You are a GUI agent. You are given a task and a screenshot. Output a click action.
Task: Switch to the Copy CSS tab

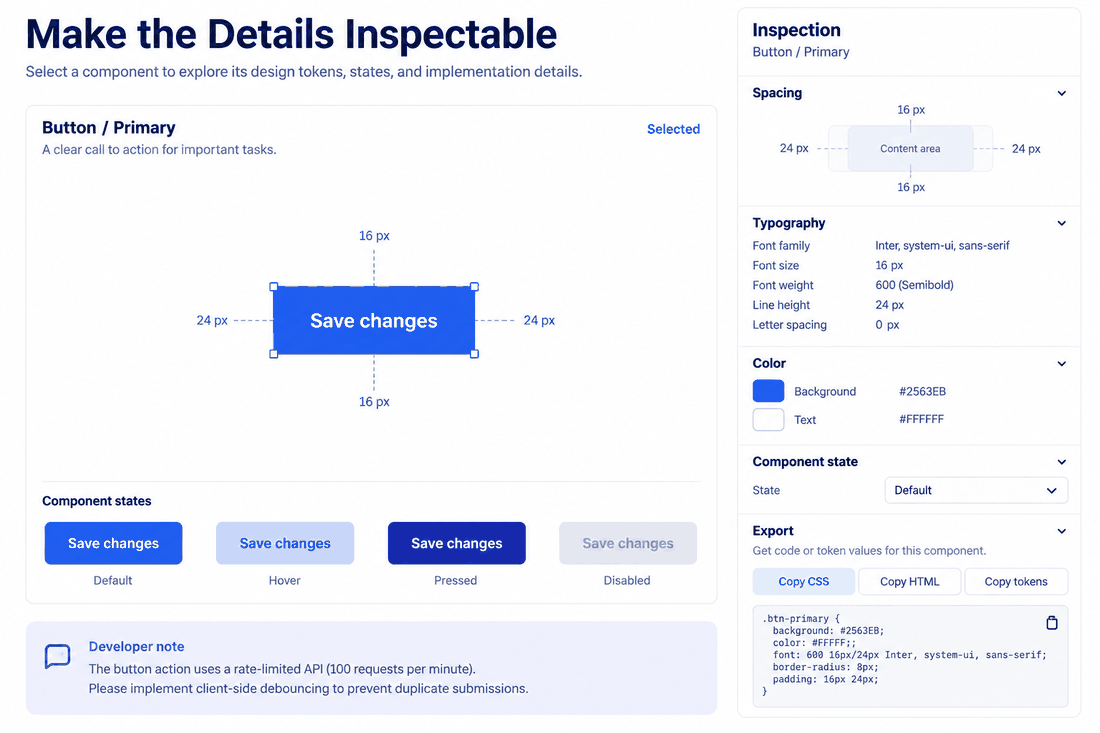pyautogui.click(x=803, y=581)
